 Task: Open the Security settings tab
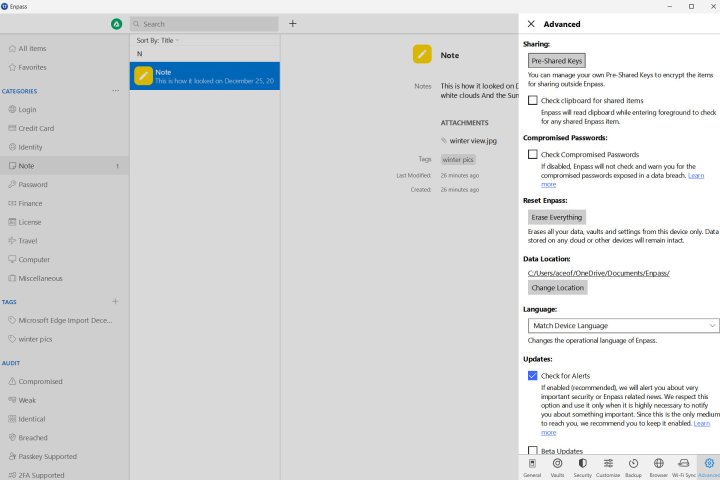[581, 466]
